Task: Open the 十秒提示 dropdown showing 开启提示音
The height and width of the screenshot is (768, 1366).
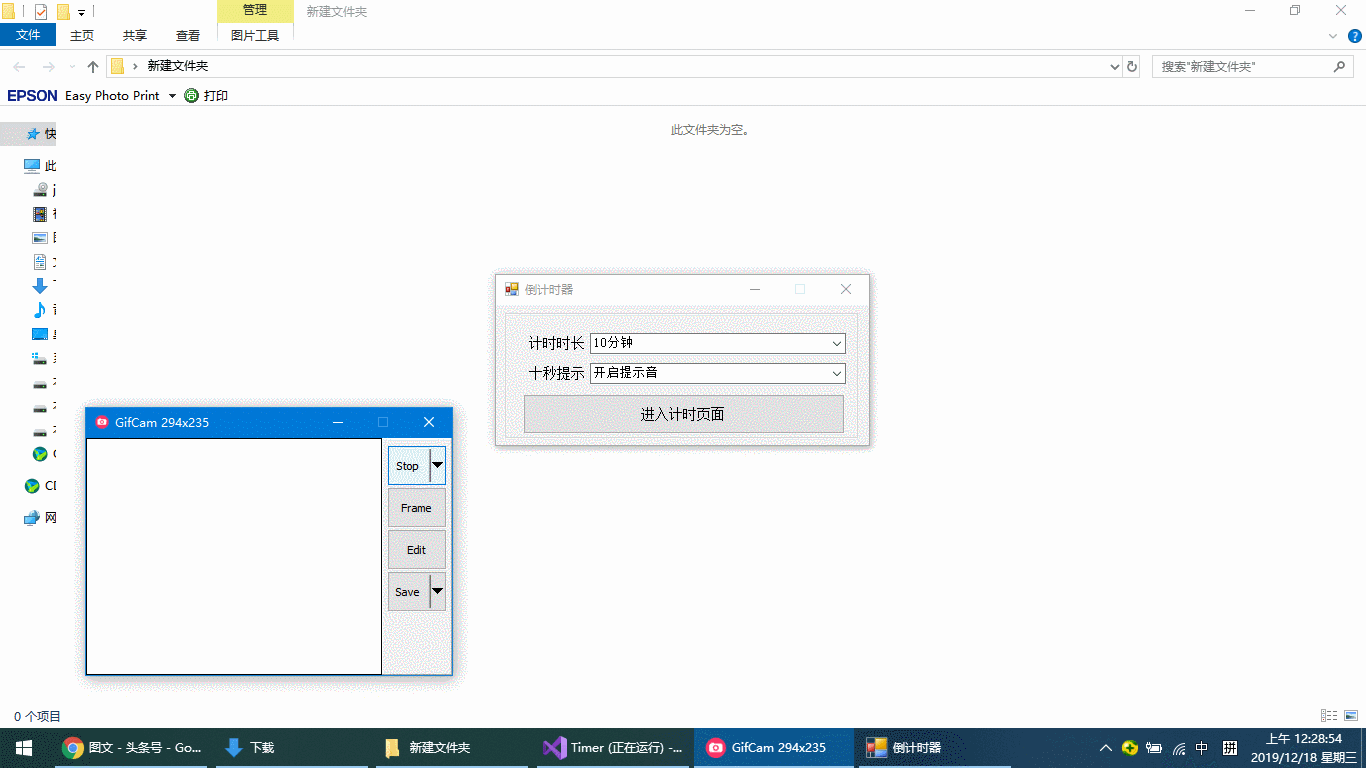Action: click(836, 372)
